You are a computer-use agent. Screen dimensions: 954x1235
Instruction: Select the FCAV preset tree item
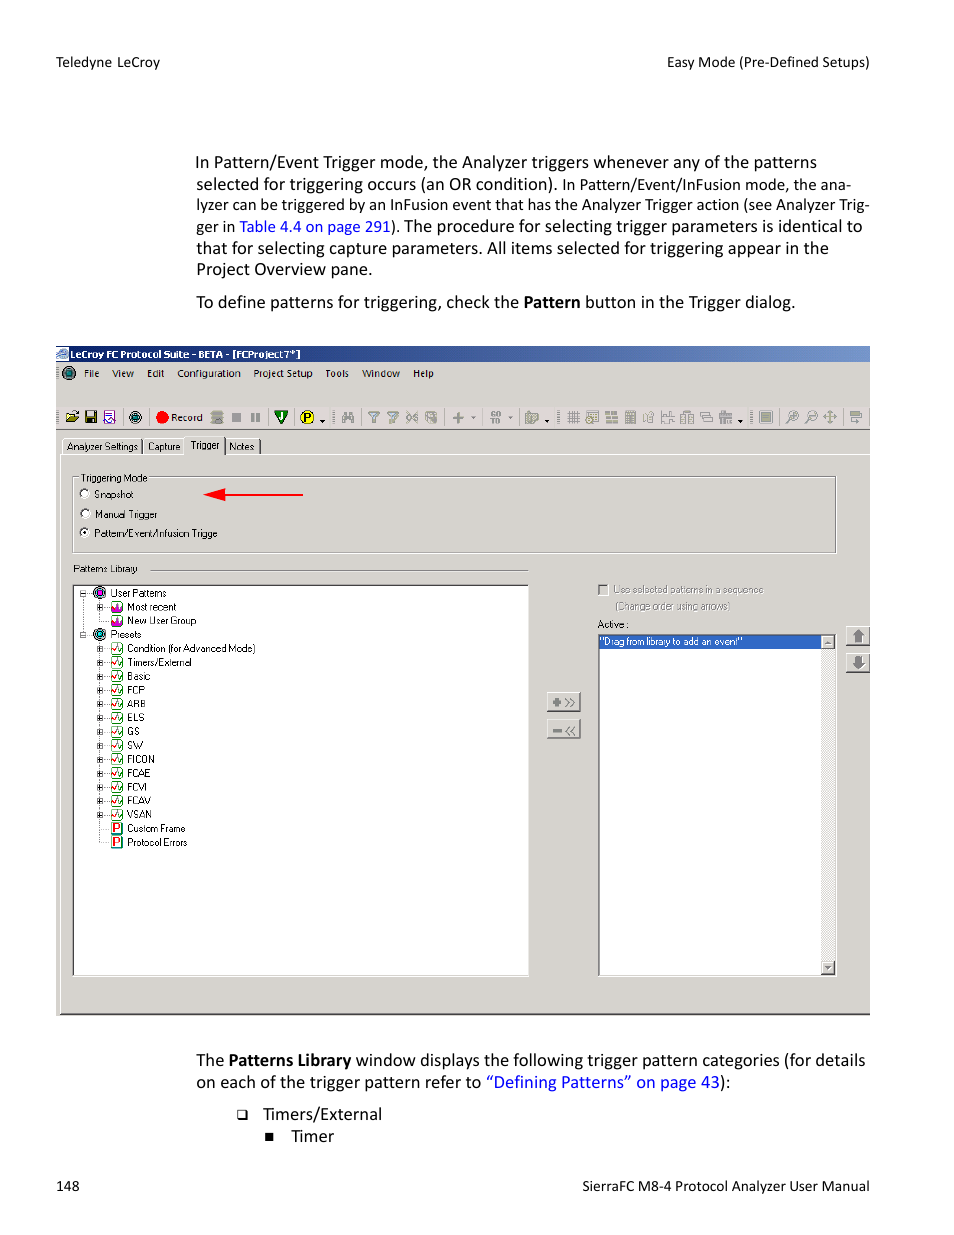point(139,801)
